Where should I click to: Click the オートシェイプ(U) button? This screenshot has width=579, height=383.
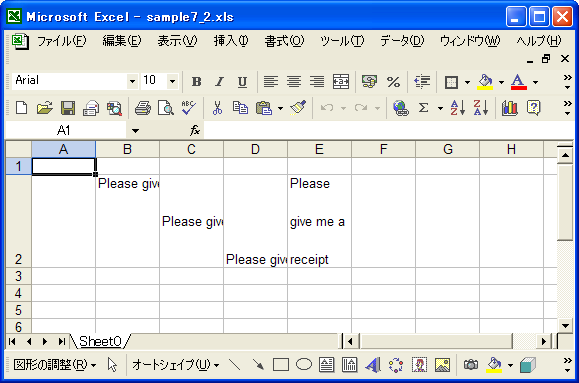click(175, 365)
